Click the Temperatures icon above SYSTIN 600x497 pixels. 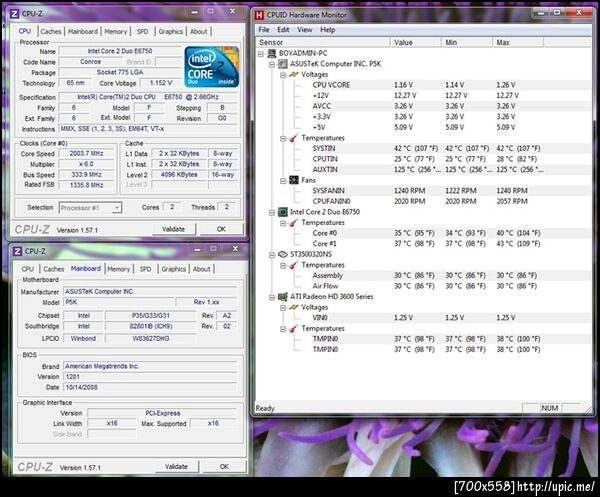pyautogui.click(x=293, y=138)
